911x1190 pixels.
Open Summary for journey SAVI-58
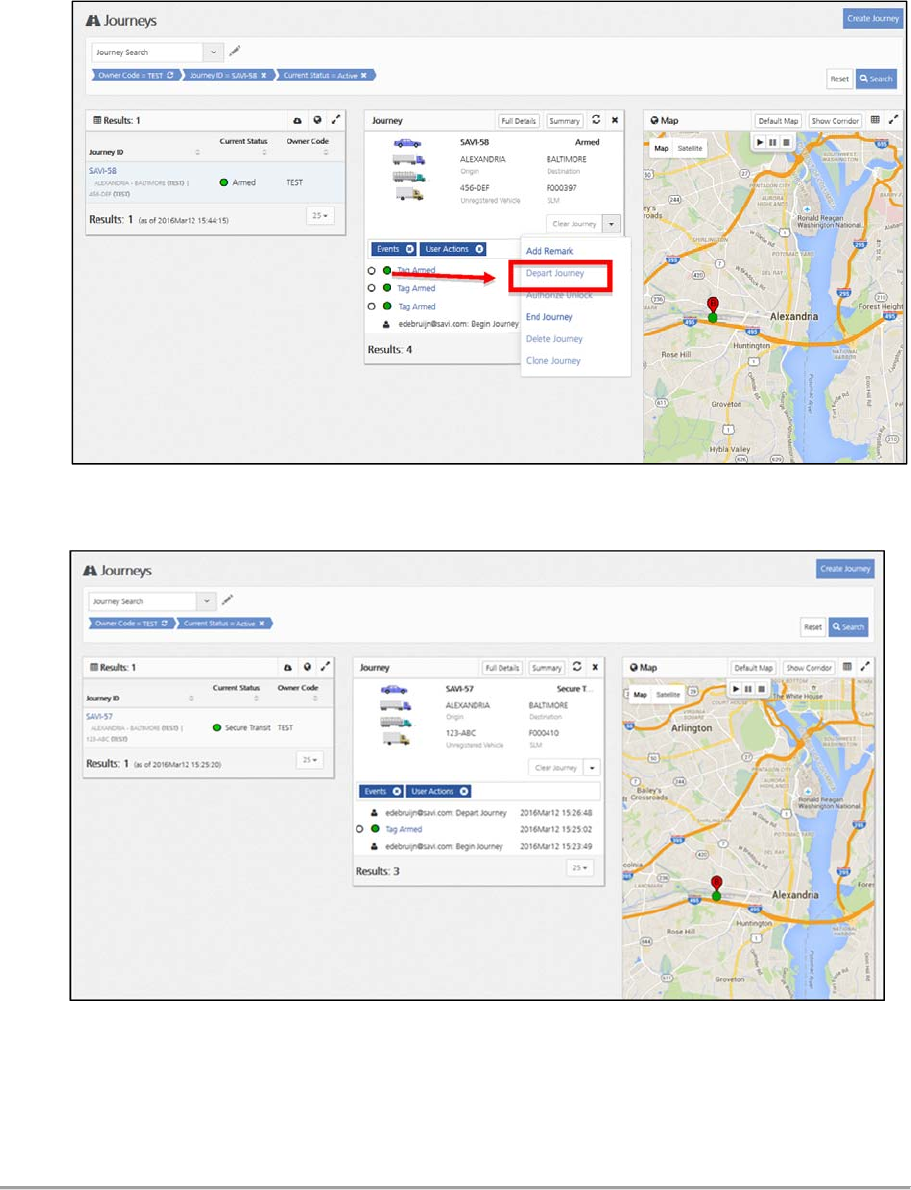564,121
